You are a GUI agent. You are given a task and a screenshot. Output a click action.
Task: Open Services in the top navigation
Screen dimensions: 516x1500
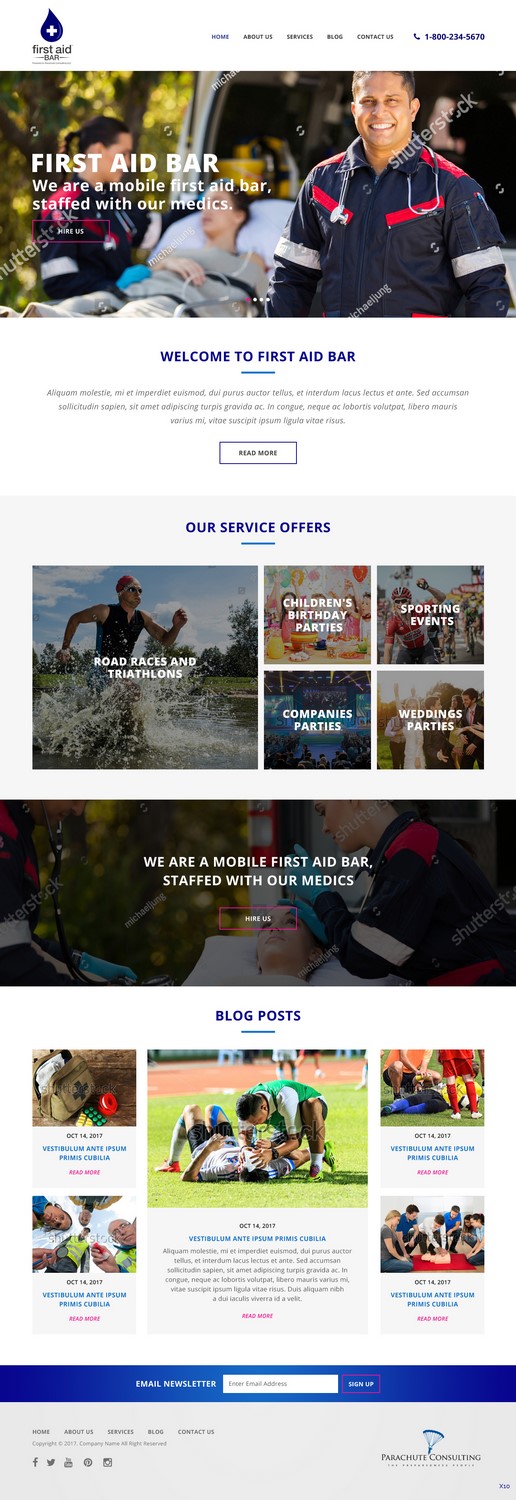tap(300, 37)
